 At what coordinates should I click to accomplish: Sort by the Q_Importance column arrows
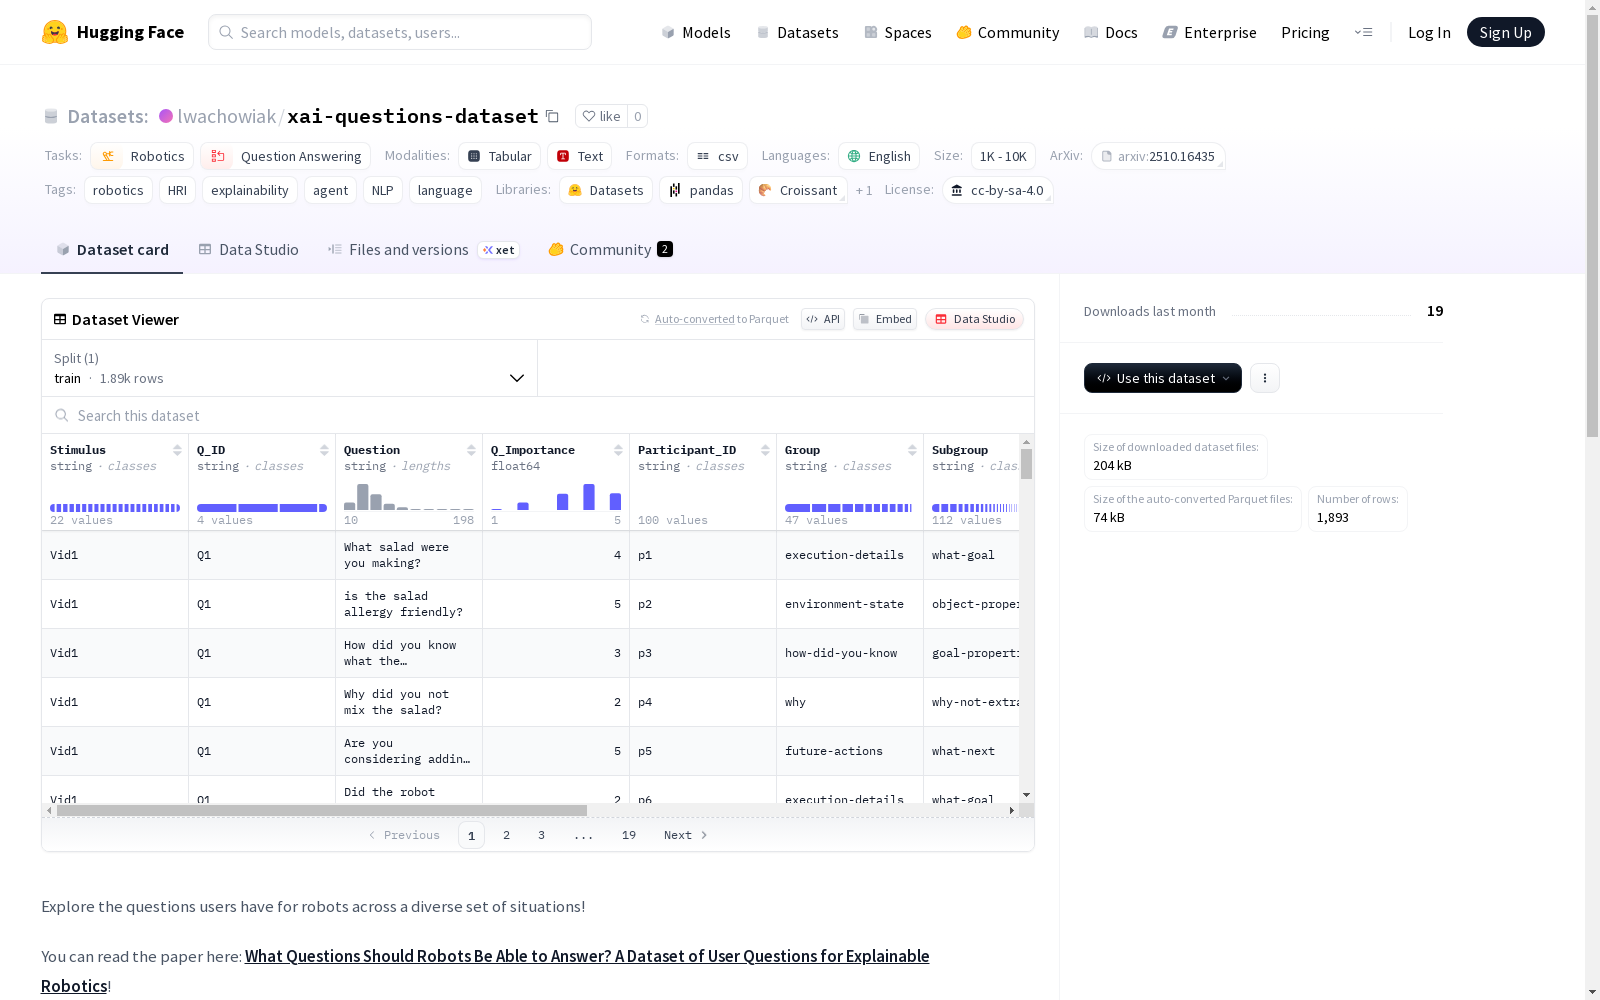tap(618, 450)
